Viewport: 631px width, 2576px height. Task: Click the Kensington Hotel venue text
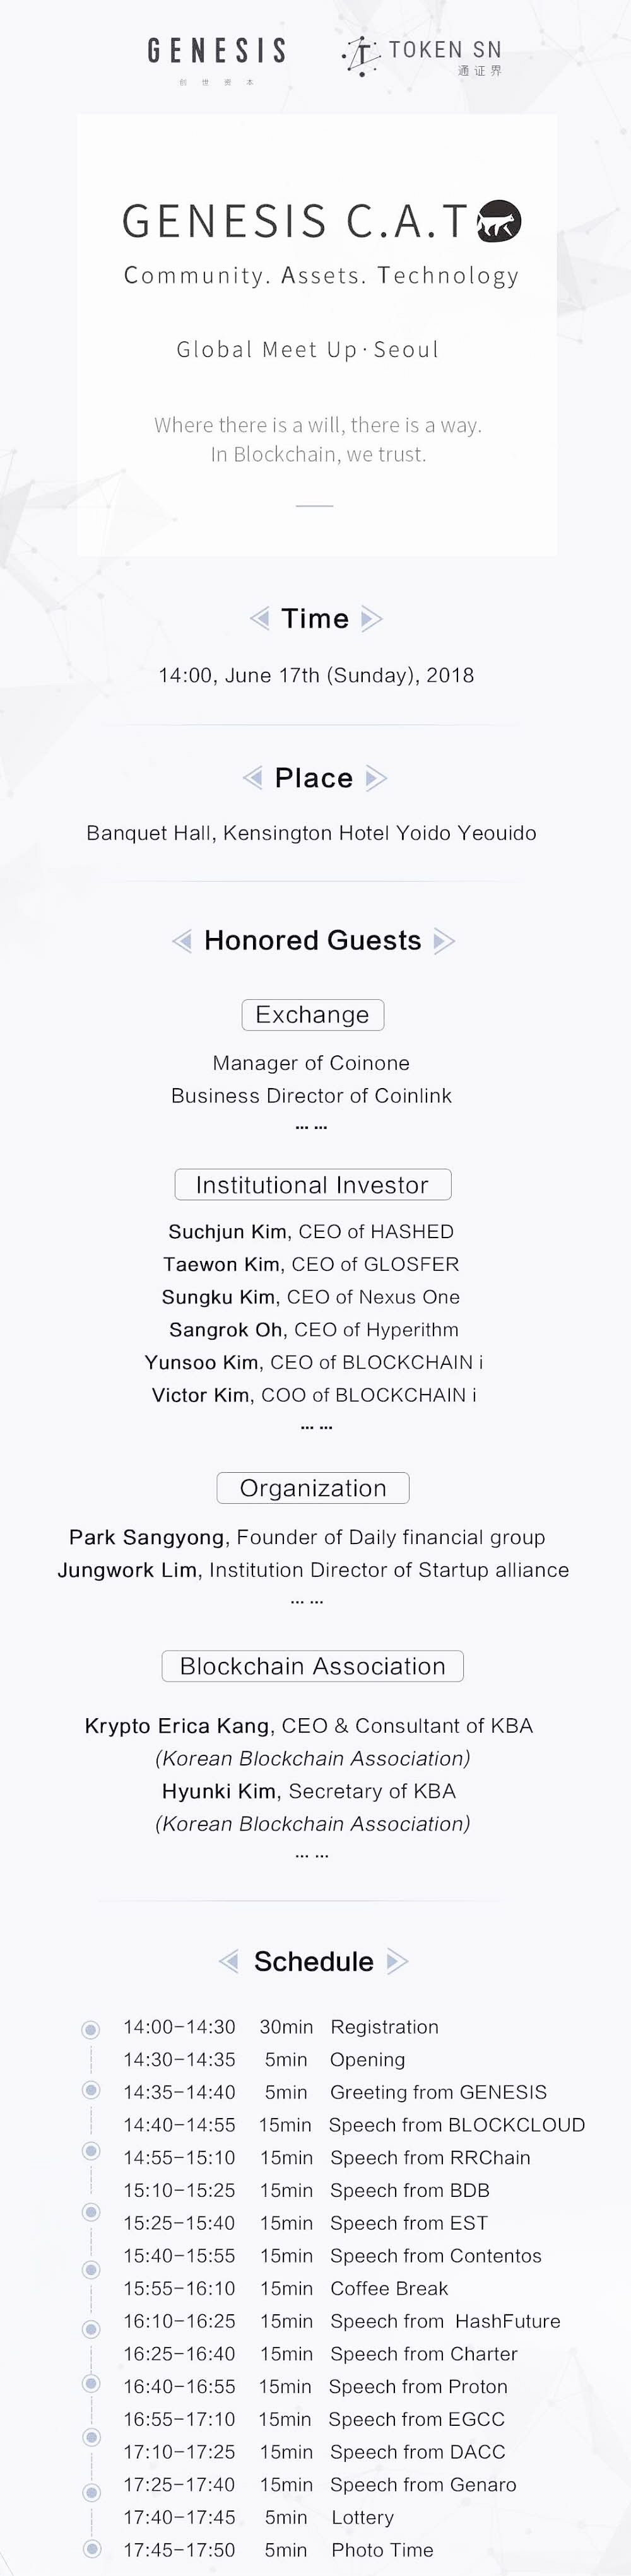[311, 833]
